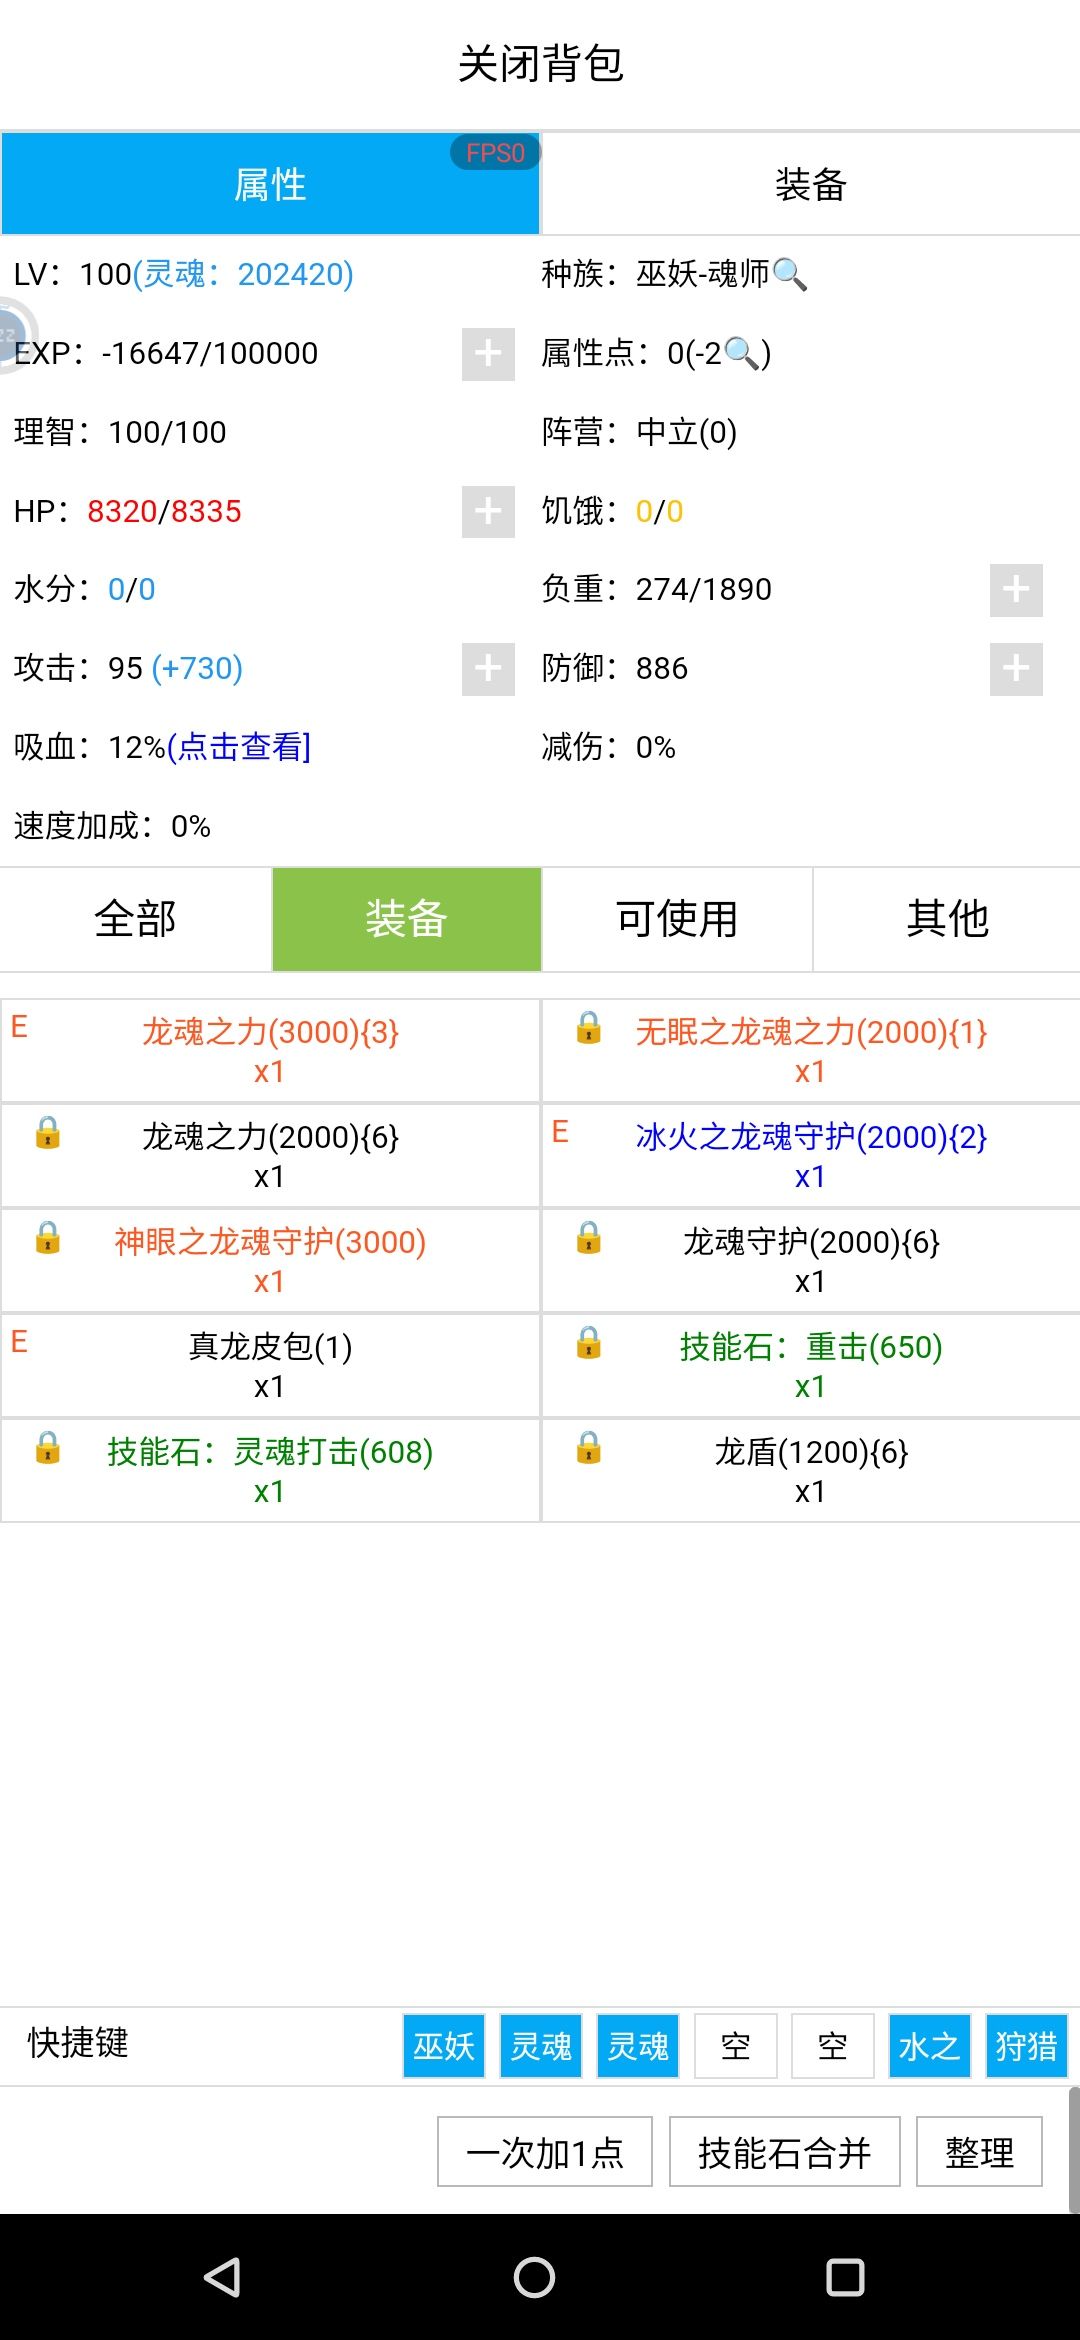Tap Android home navigation button

(535, 2277)
